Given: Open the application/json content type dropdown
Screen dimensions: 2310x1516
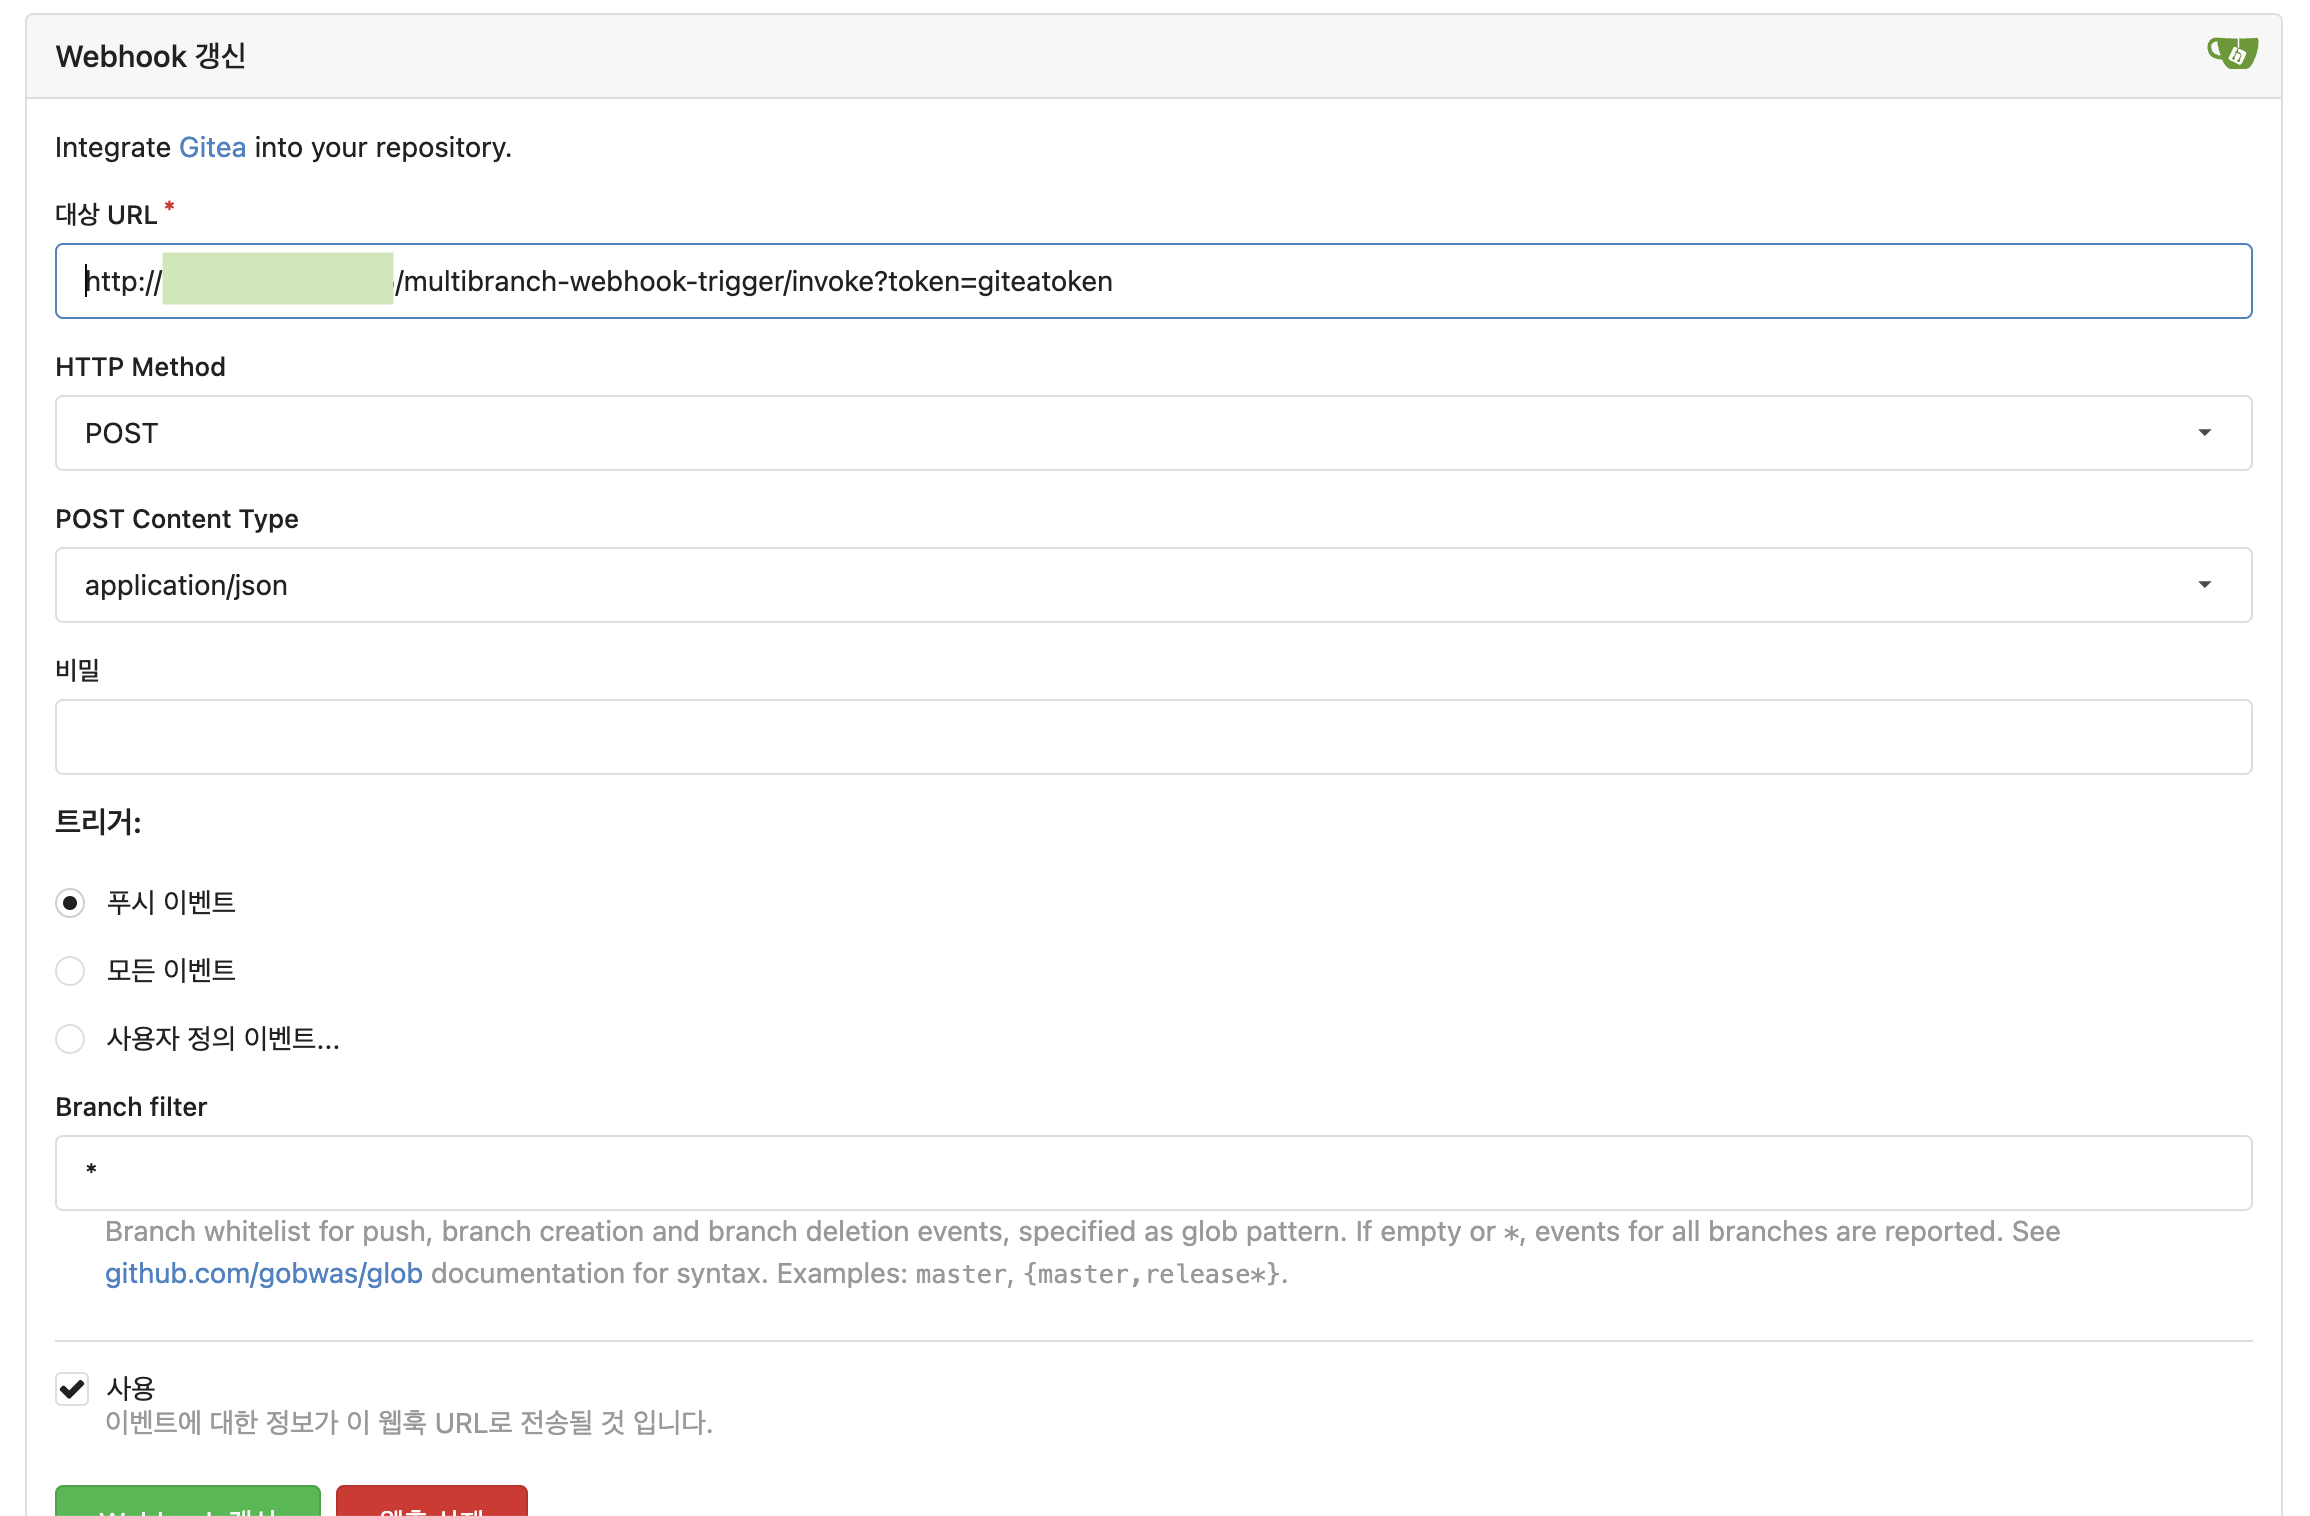Looking at the screenshot, I should tap(1100, 585).
